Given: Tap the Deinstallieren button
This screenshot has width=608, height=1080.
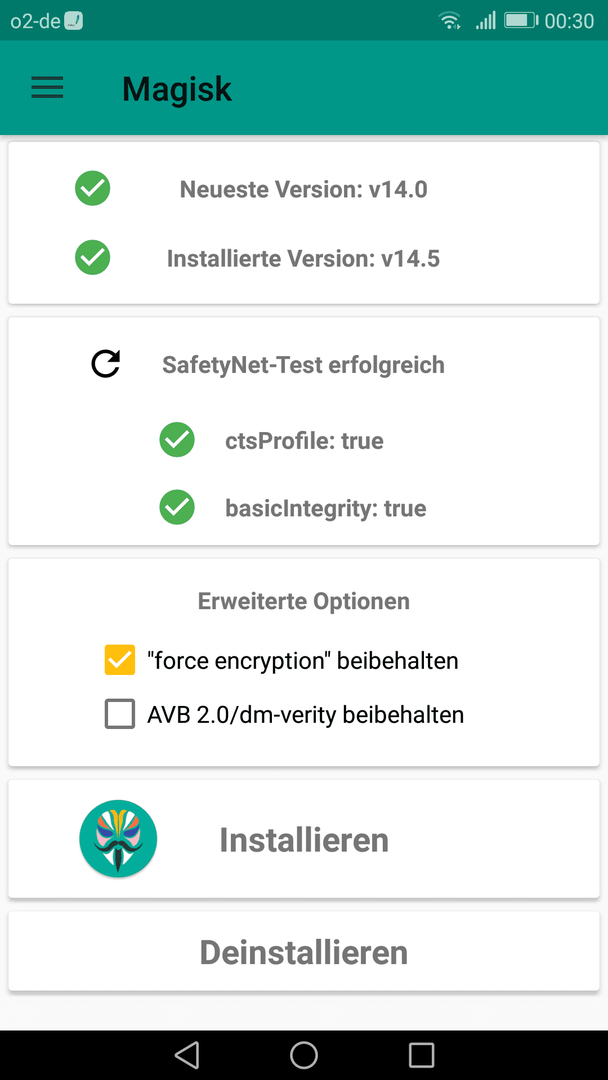Looking at the screenshot, I should pos(304,952).
